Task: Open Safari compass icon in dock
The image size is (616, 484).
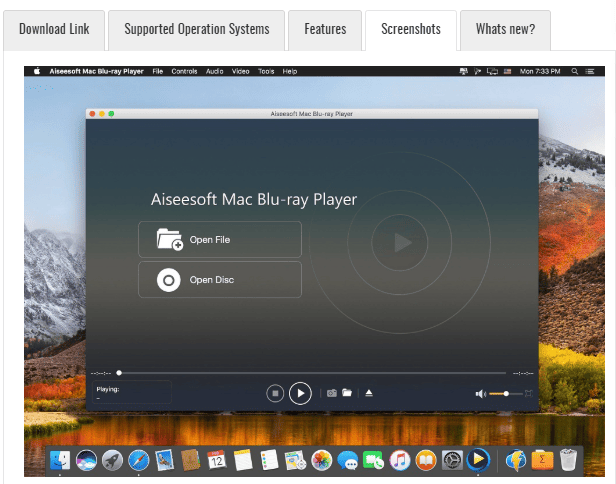Action: [139, 460]
